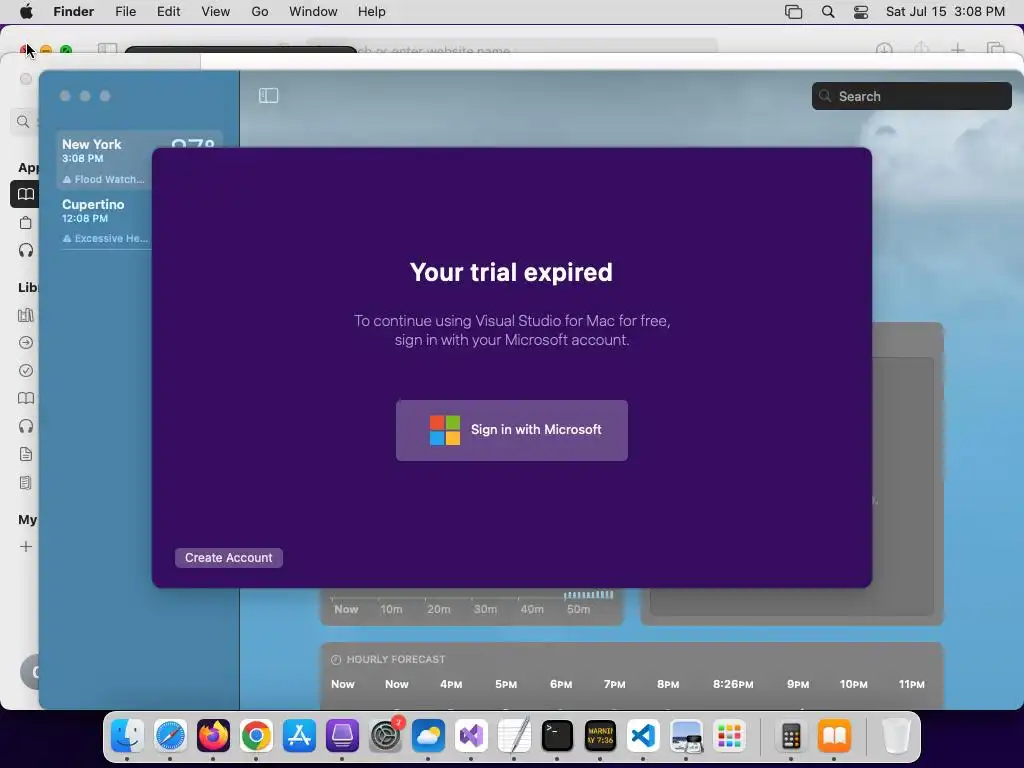This screenshot has height=768, width=1024.
Task: Open the Apple menu
Action: (26, 11)
